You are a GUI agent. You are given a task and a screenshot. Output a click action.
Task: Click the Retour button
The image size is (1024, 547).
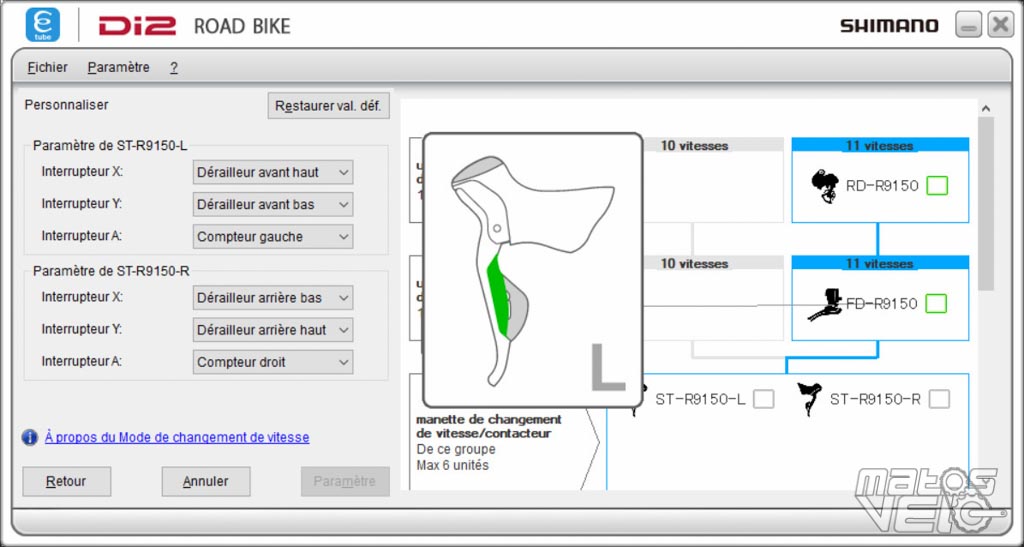pyautogui.click(x=67, y=482)
